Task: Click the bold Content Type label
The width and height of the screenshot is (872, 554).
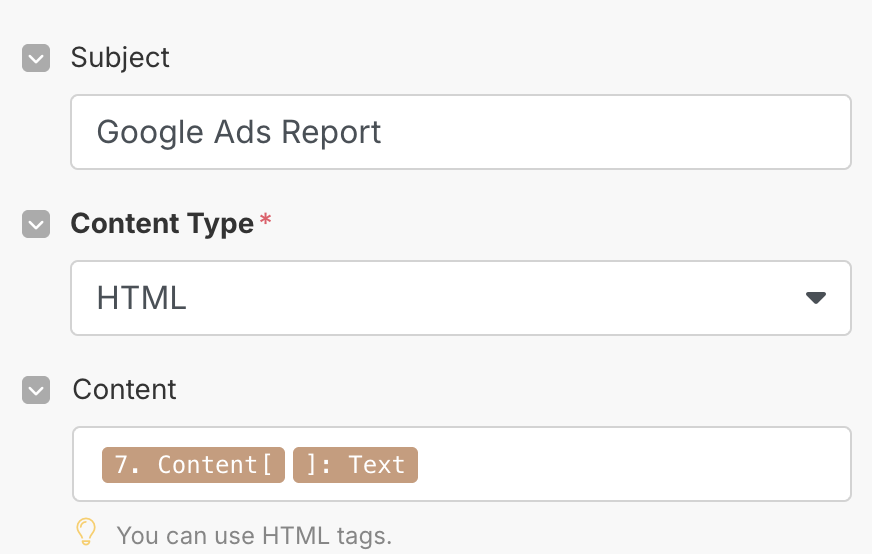Action: coord(162,224)
